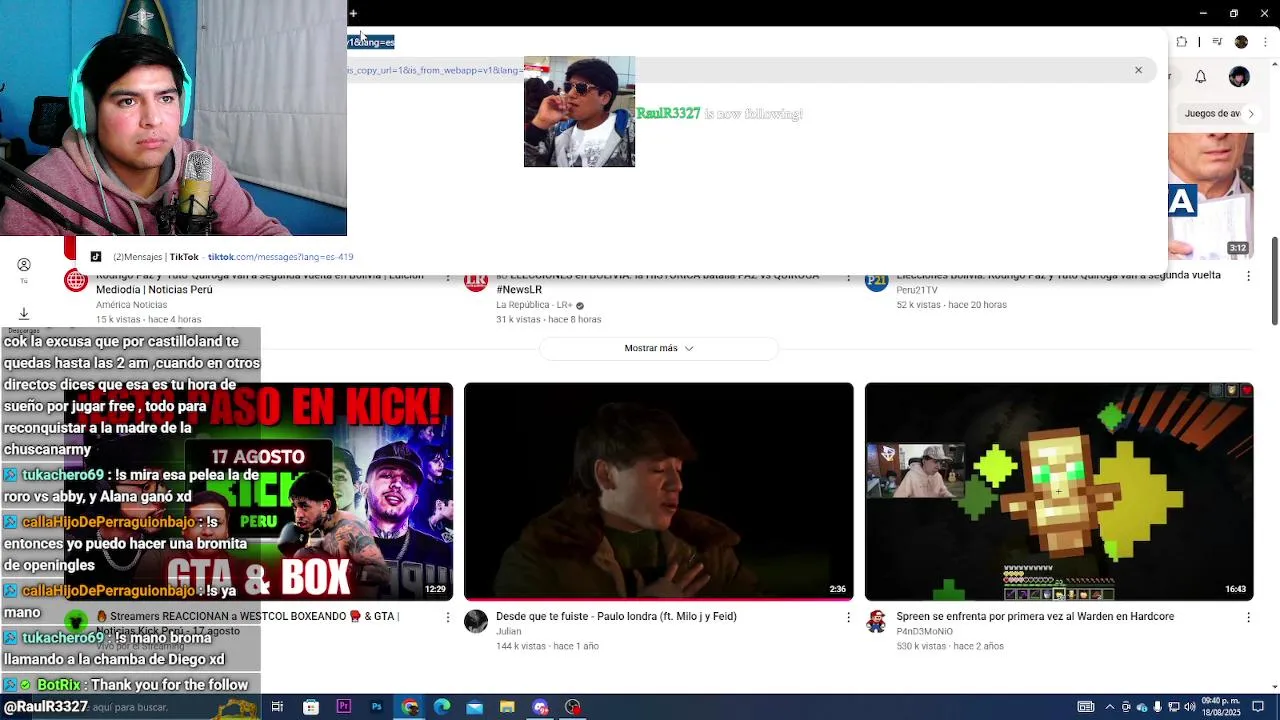Screen dimensions: 1280x720
Task: Open OBS Studio taskbar icon
Action: tap(573, 707)
